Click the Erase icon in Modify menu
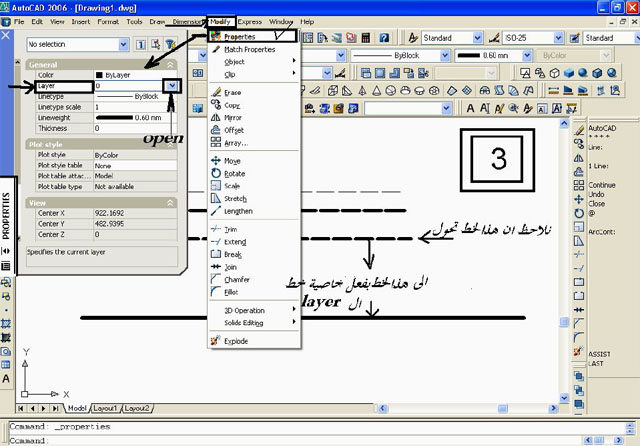 tap(216, 92)
